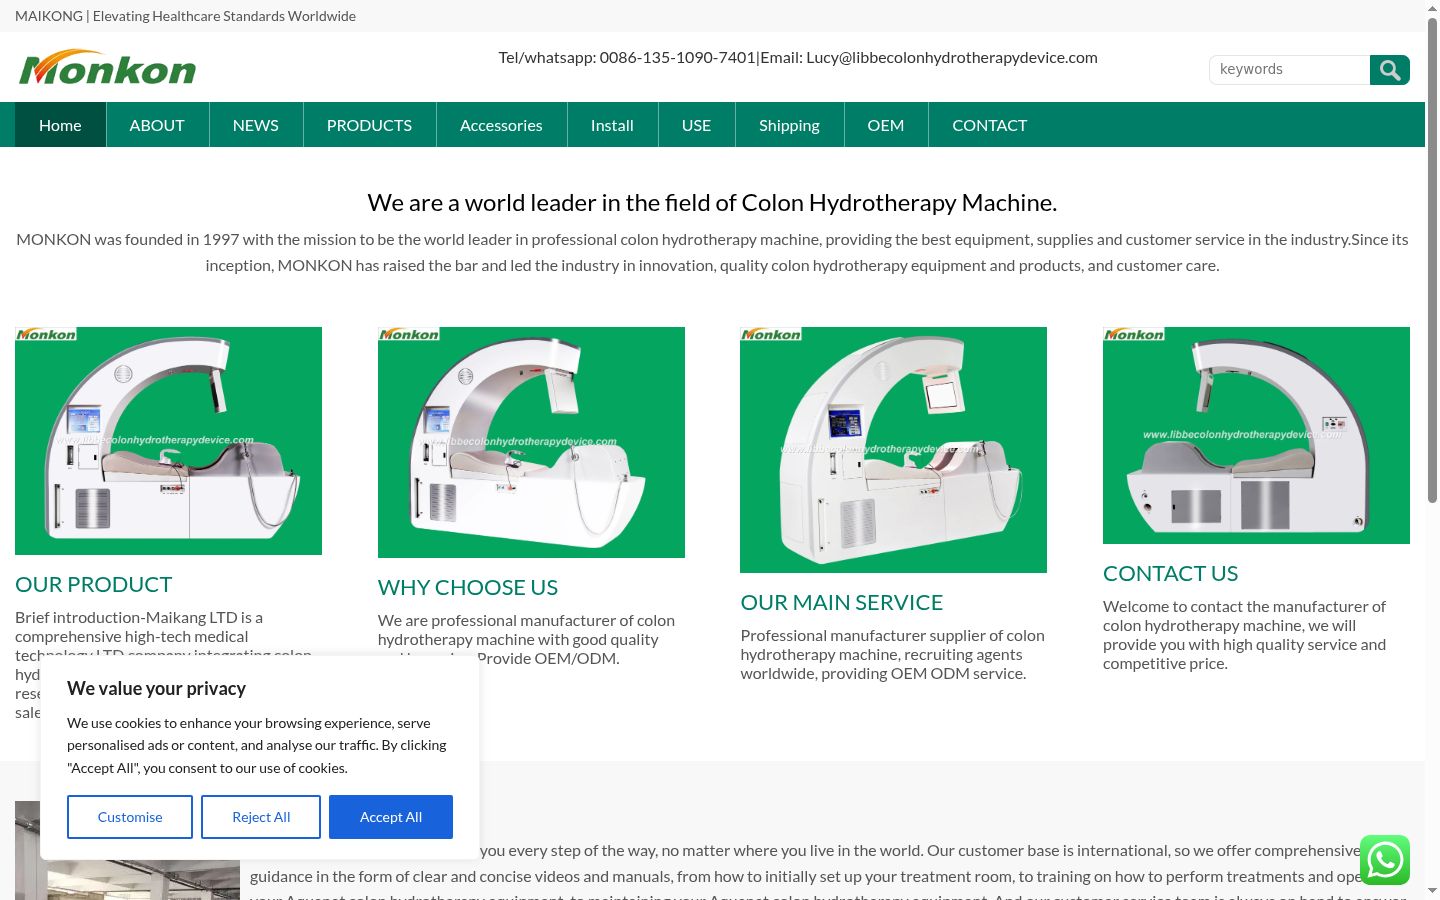Viewport: 1440px width, 900px height.
Task: Click the WHY CHOOSE US machine image
Action: click(x=531, y=442)
